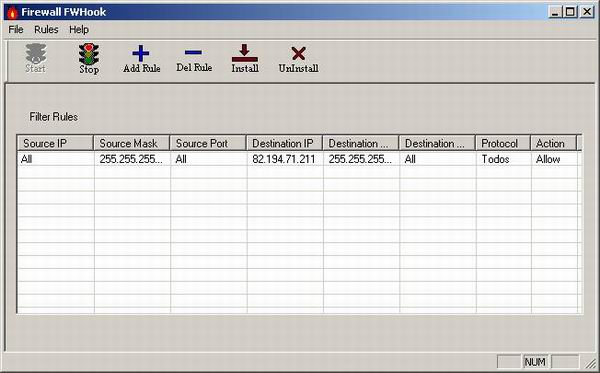Install the filter hook via Install icon

(x=245, y=59)
